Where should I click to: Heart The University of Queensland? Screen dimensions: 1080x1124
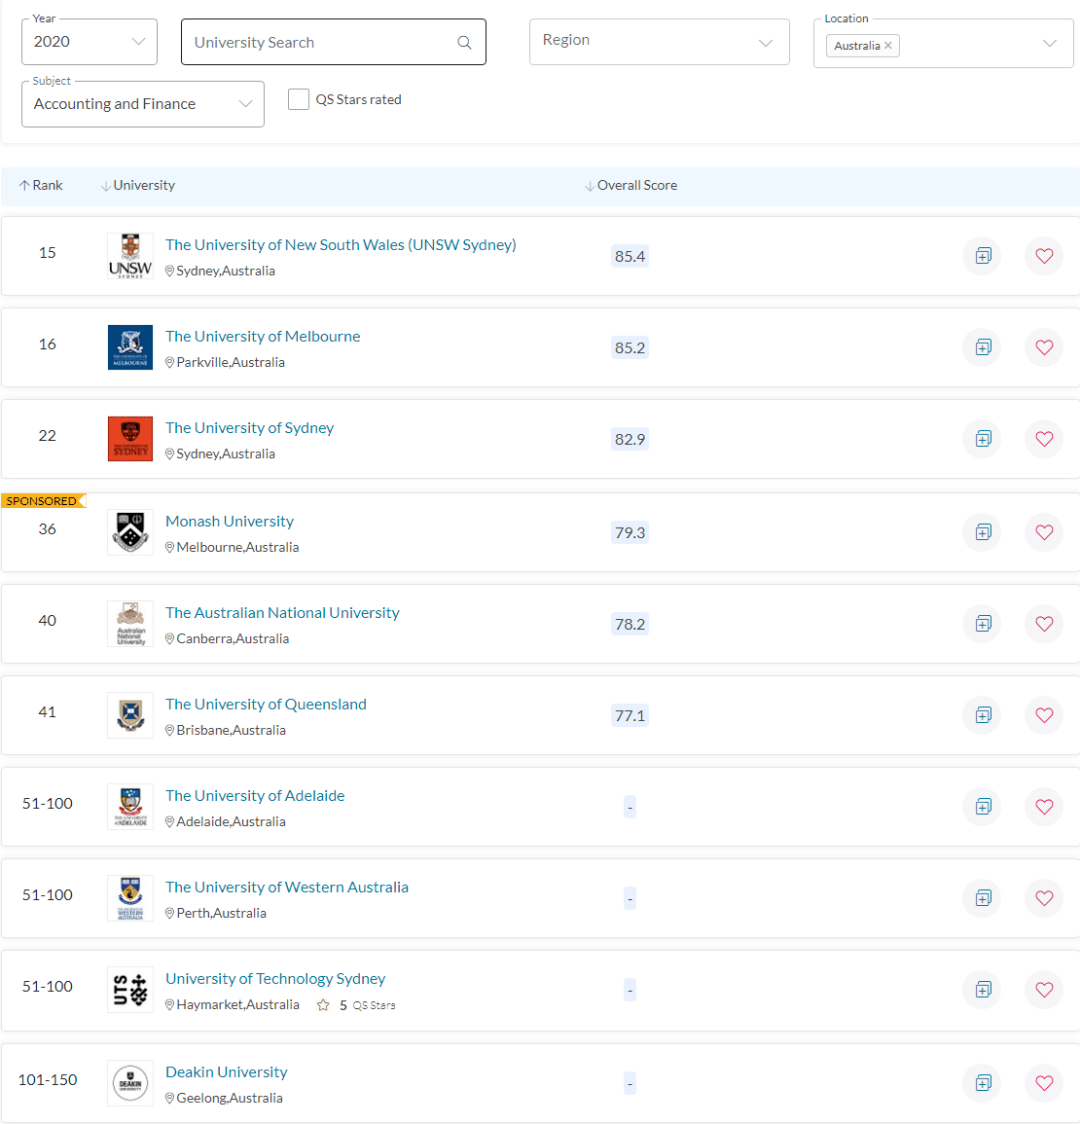pos(1044,715)
